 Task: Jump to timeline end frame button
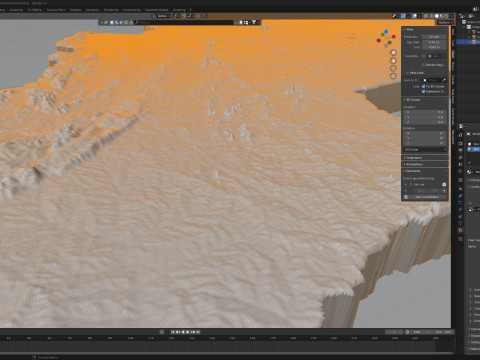click(x=198, y=332)
